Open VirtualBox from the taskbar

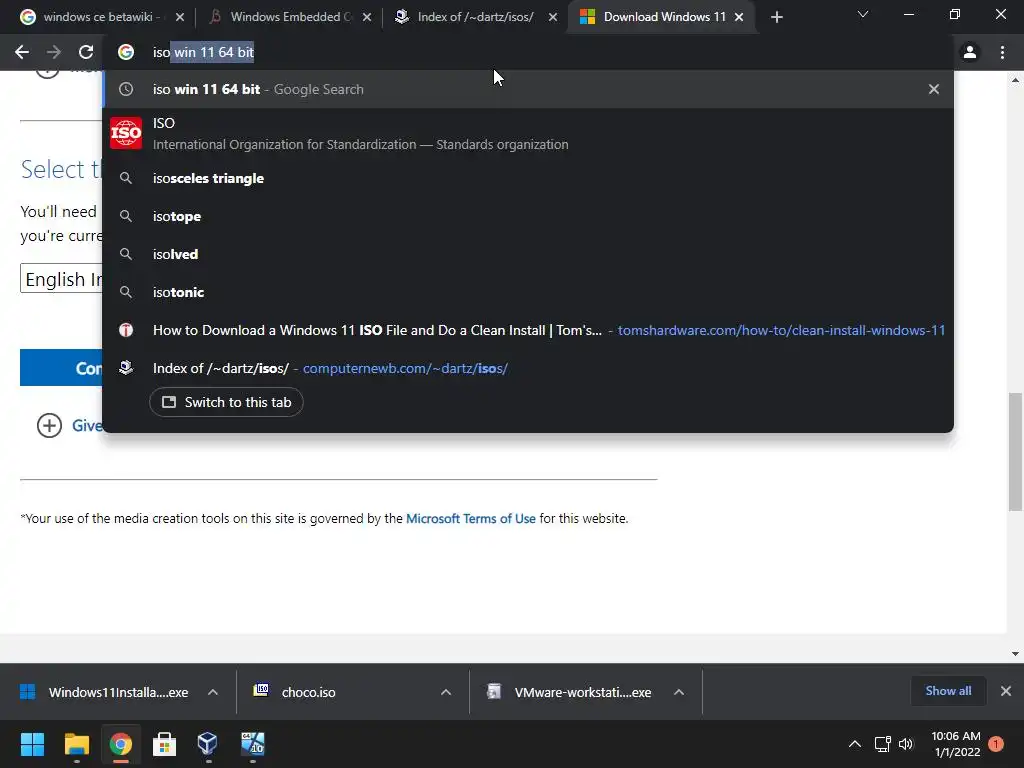pyautogui.click(x=208, y=744)
